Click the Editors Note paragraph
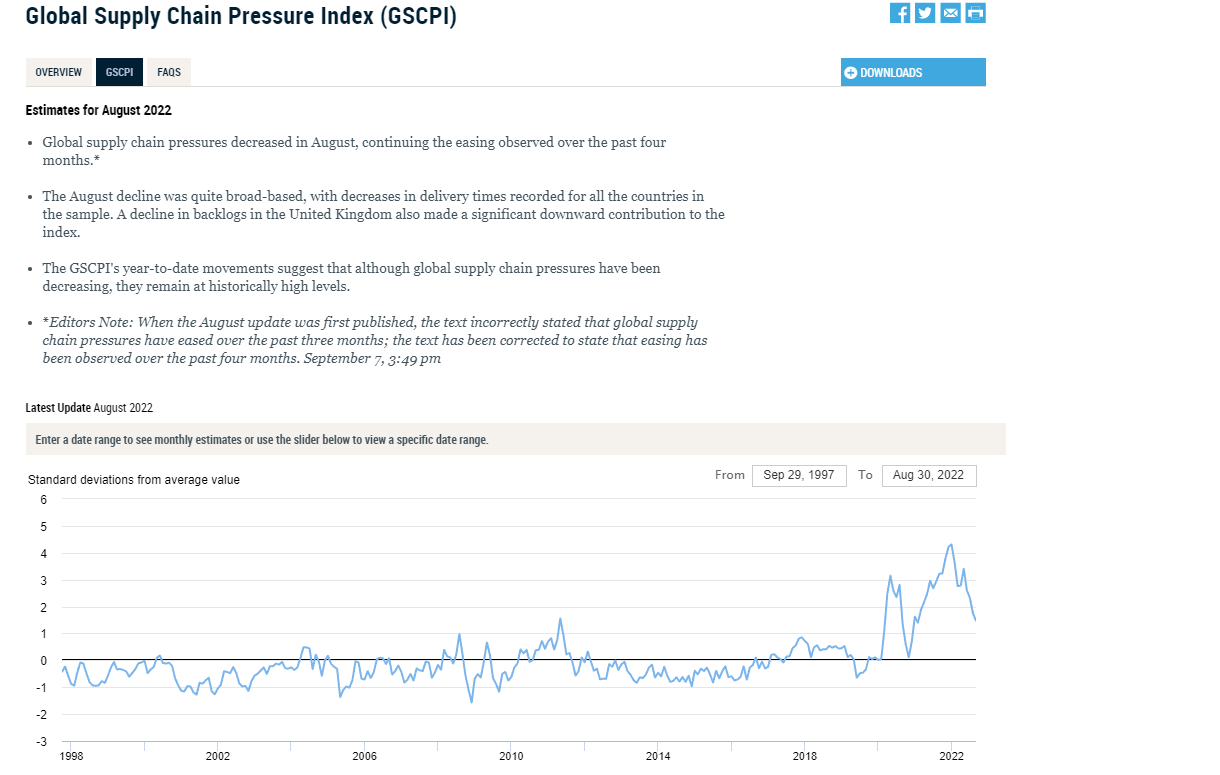 click(375, 341)
